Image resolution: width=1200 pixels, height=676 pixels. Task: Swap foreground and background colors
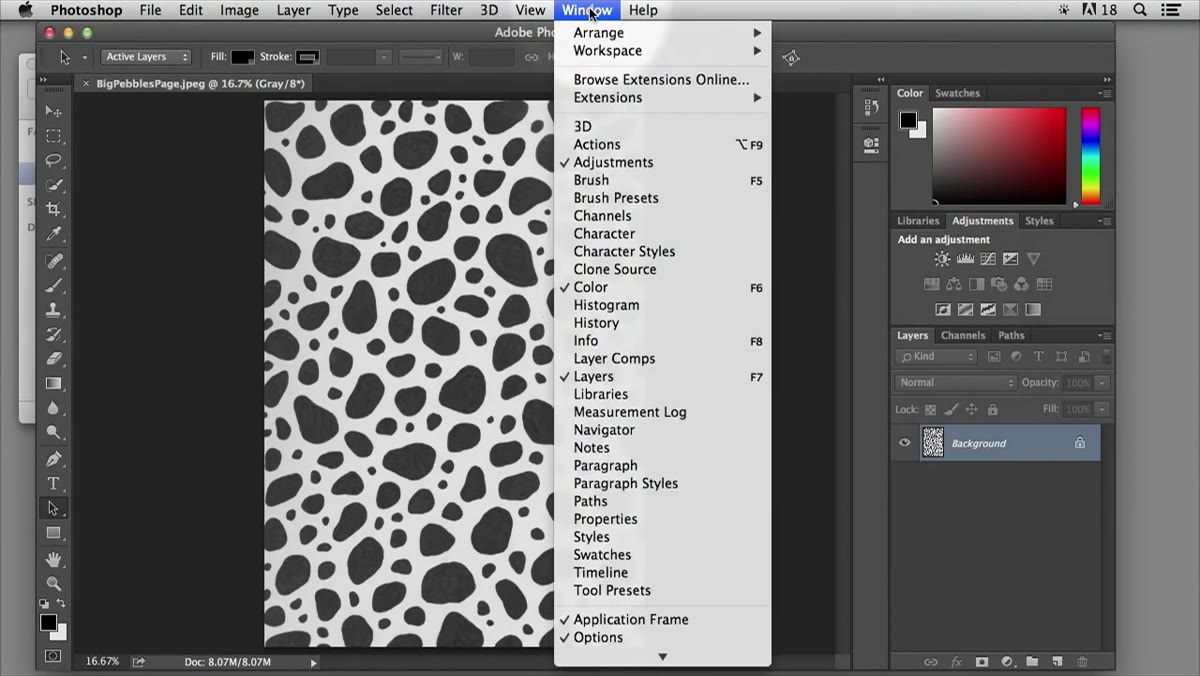61,604
